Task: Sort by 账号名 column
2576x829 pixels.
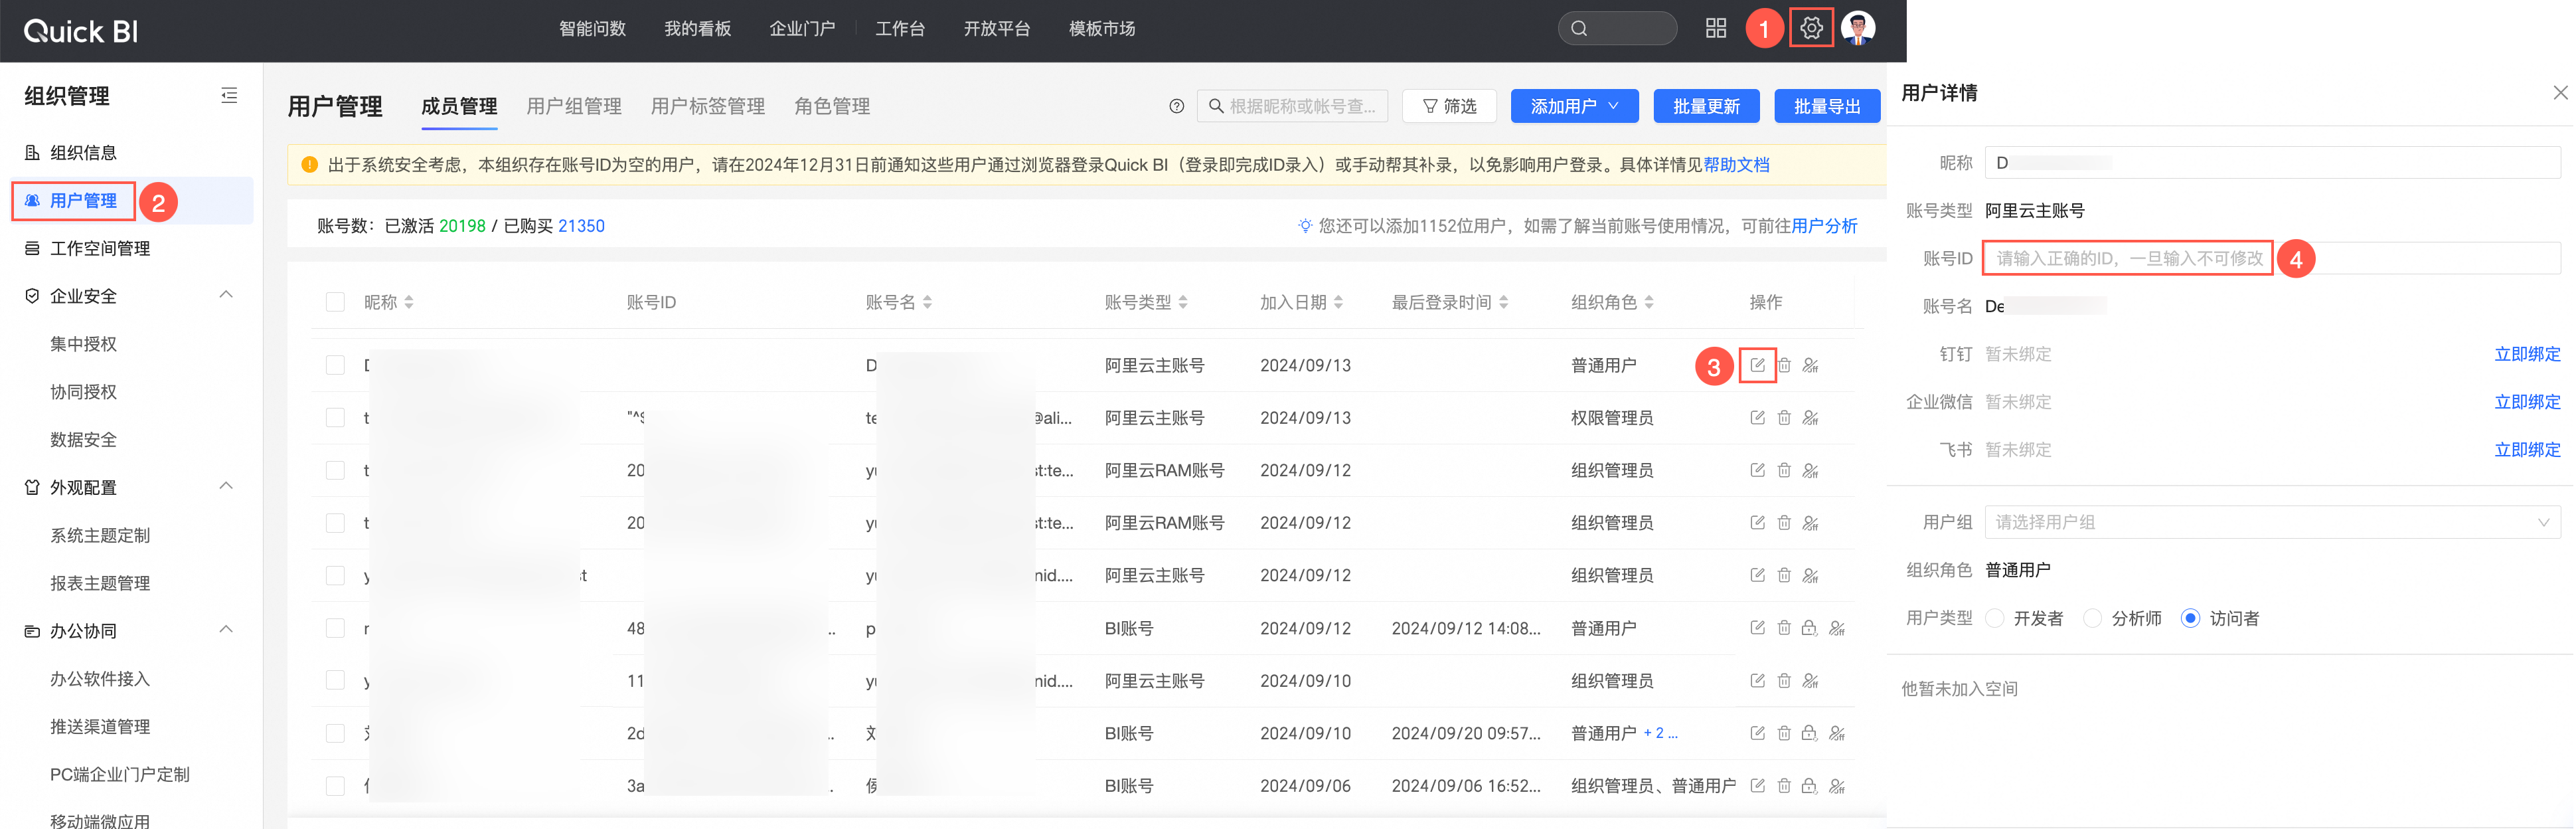Action: click(x=927, y=302)
